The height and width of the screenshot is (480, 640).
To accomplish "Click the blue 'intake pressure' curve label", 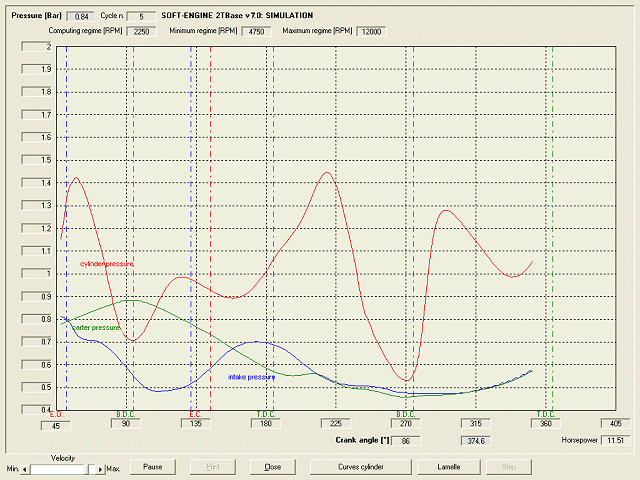I will (251, 377).
